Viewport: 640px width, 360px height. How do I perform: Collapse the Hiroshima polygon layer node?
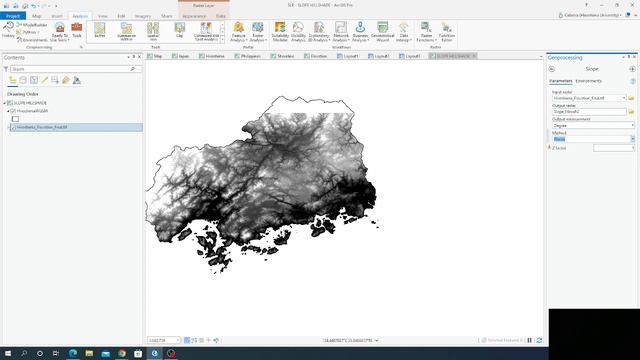click(8, 111)
